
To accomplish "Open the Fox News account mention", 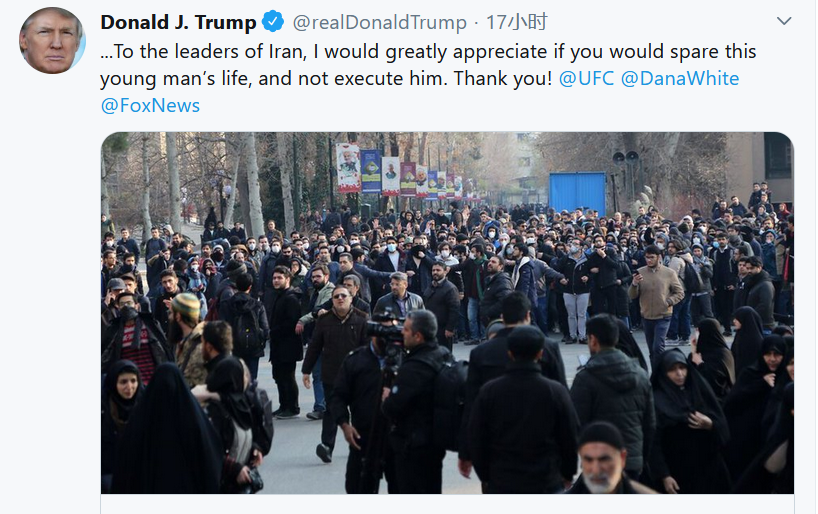I will pyautogui.click(x=150, y=105).
